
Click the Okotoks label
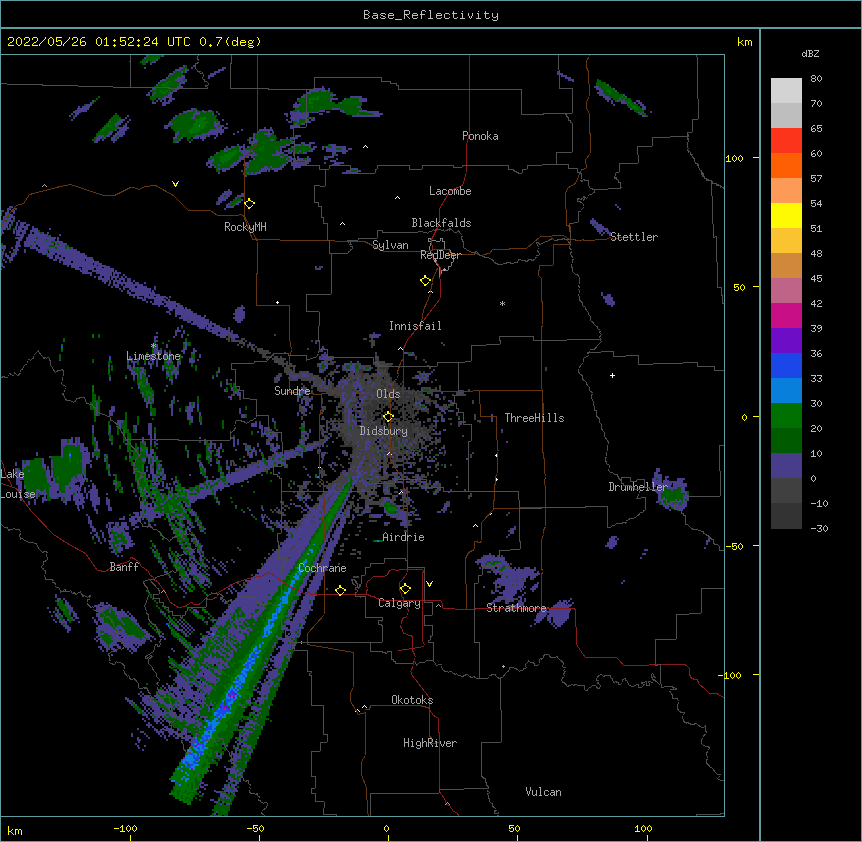(x=412, y=700)
